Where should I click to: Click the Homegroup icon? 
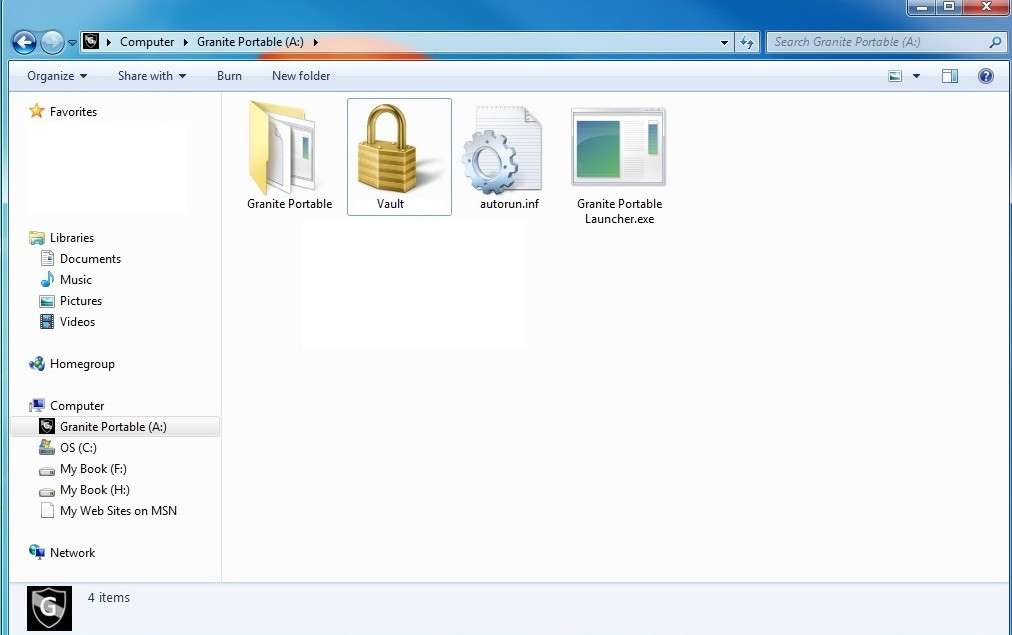(x=37, y=364)
